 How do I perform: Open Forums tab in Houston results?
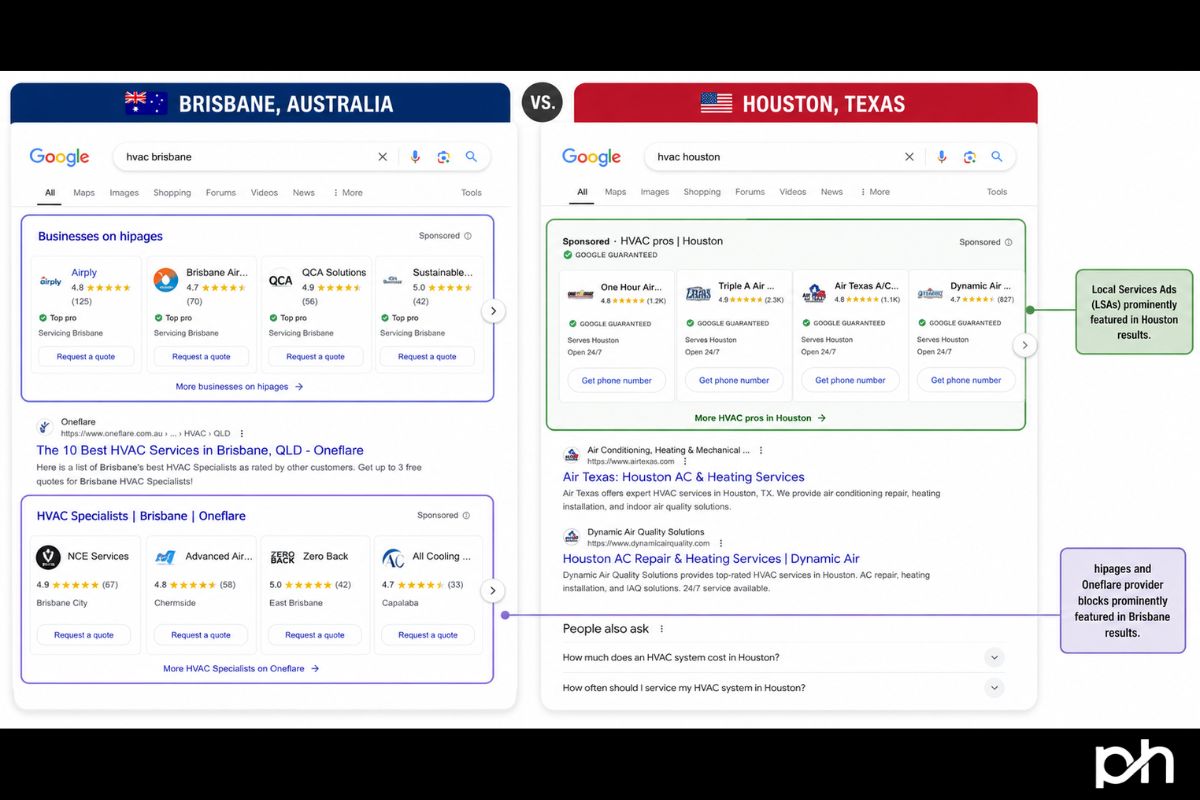point(750,192)
